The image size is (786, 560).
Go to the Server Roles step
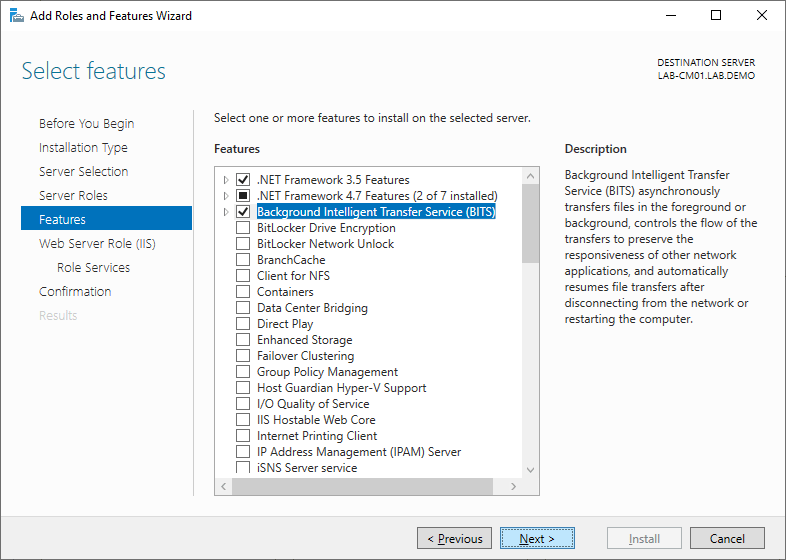[x=73, y=195]
